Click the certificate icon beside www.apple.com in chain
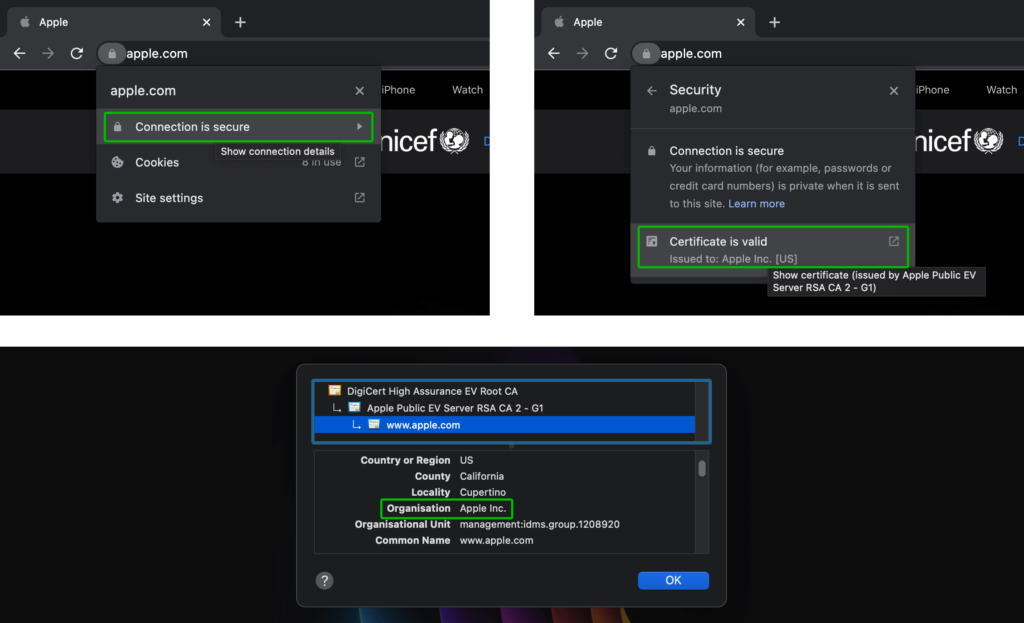This screenshot has width=1024, height=623. [374, 424]
